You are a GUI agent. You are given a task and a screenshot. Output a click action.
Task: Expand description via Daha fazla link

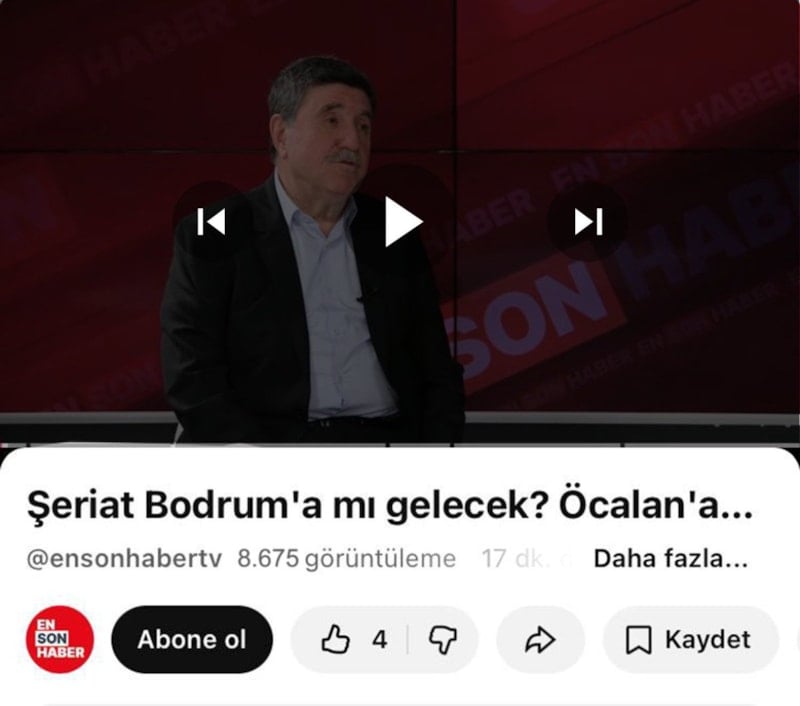tap(671, 559)
